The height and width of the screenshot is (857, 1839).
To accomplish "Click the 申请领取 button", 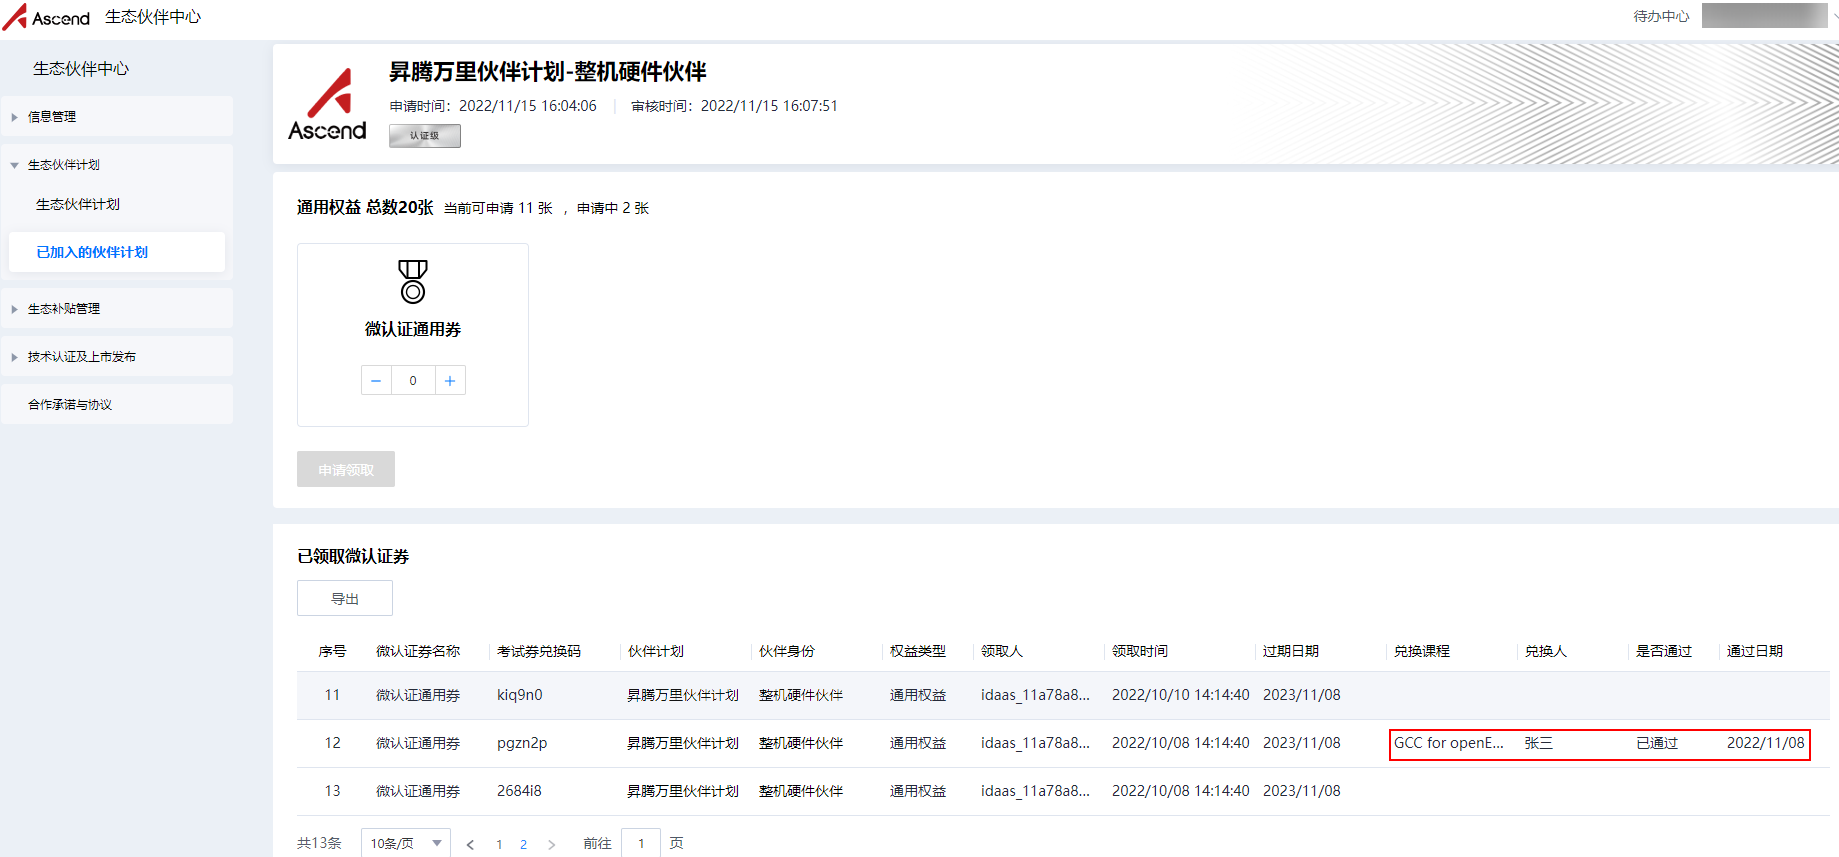I will pyautogui.click(x=346, y=469).
